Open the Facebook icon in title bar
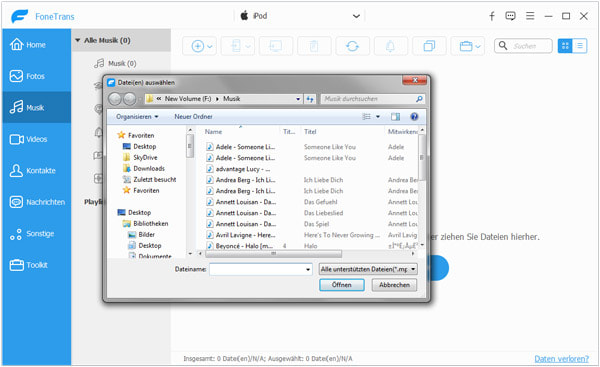 (492, 16)
